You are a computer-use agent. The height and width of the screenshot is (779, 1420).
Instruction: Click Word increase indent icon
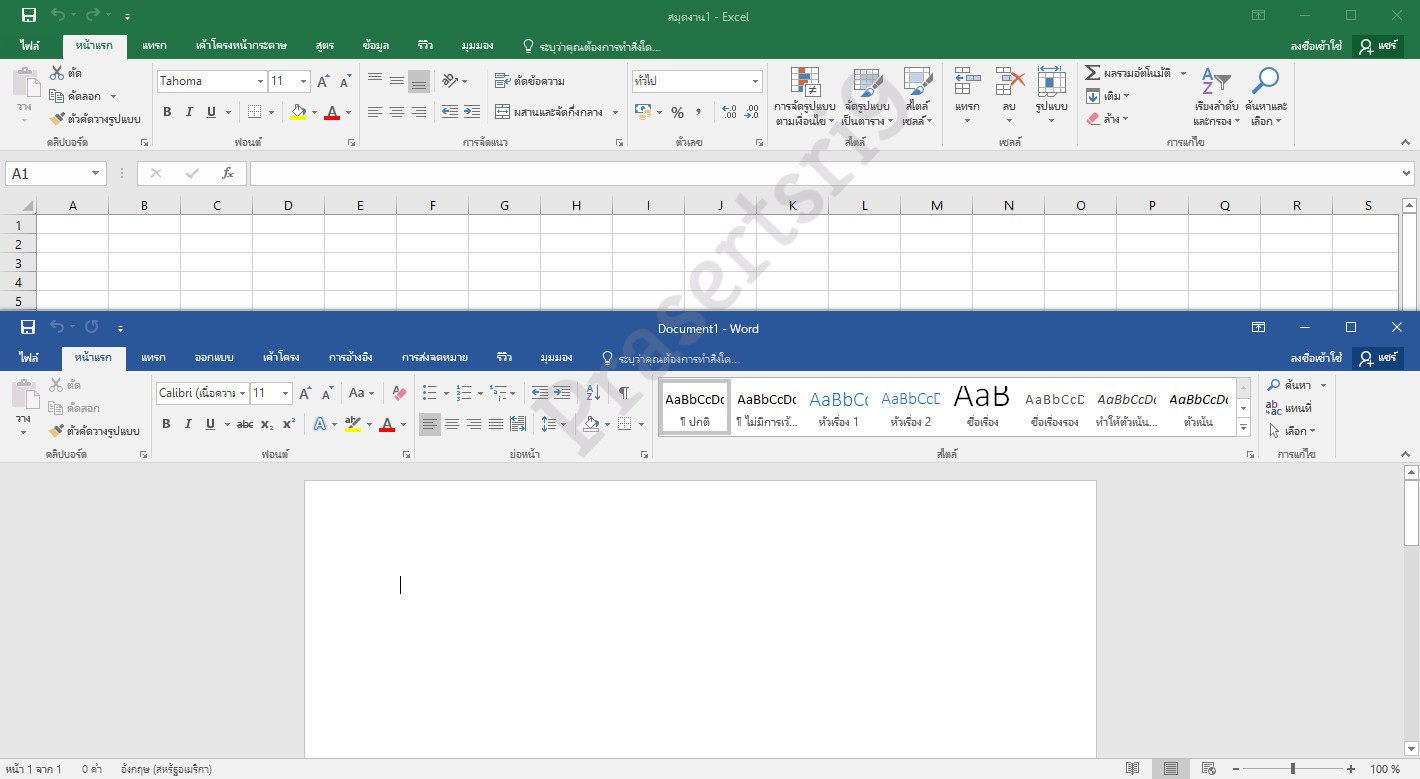point(562,393)
